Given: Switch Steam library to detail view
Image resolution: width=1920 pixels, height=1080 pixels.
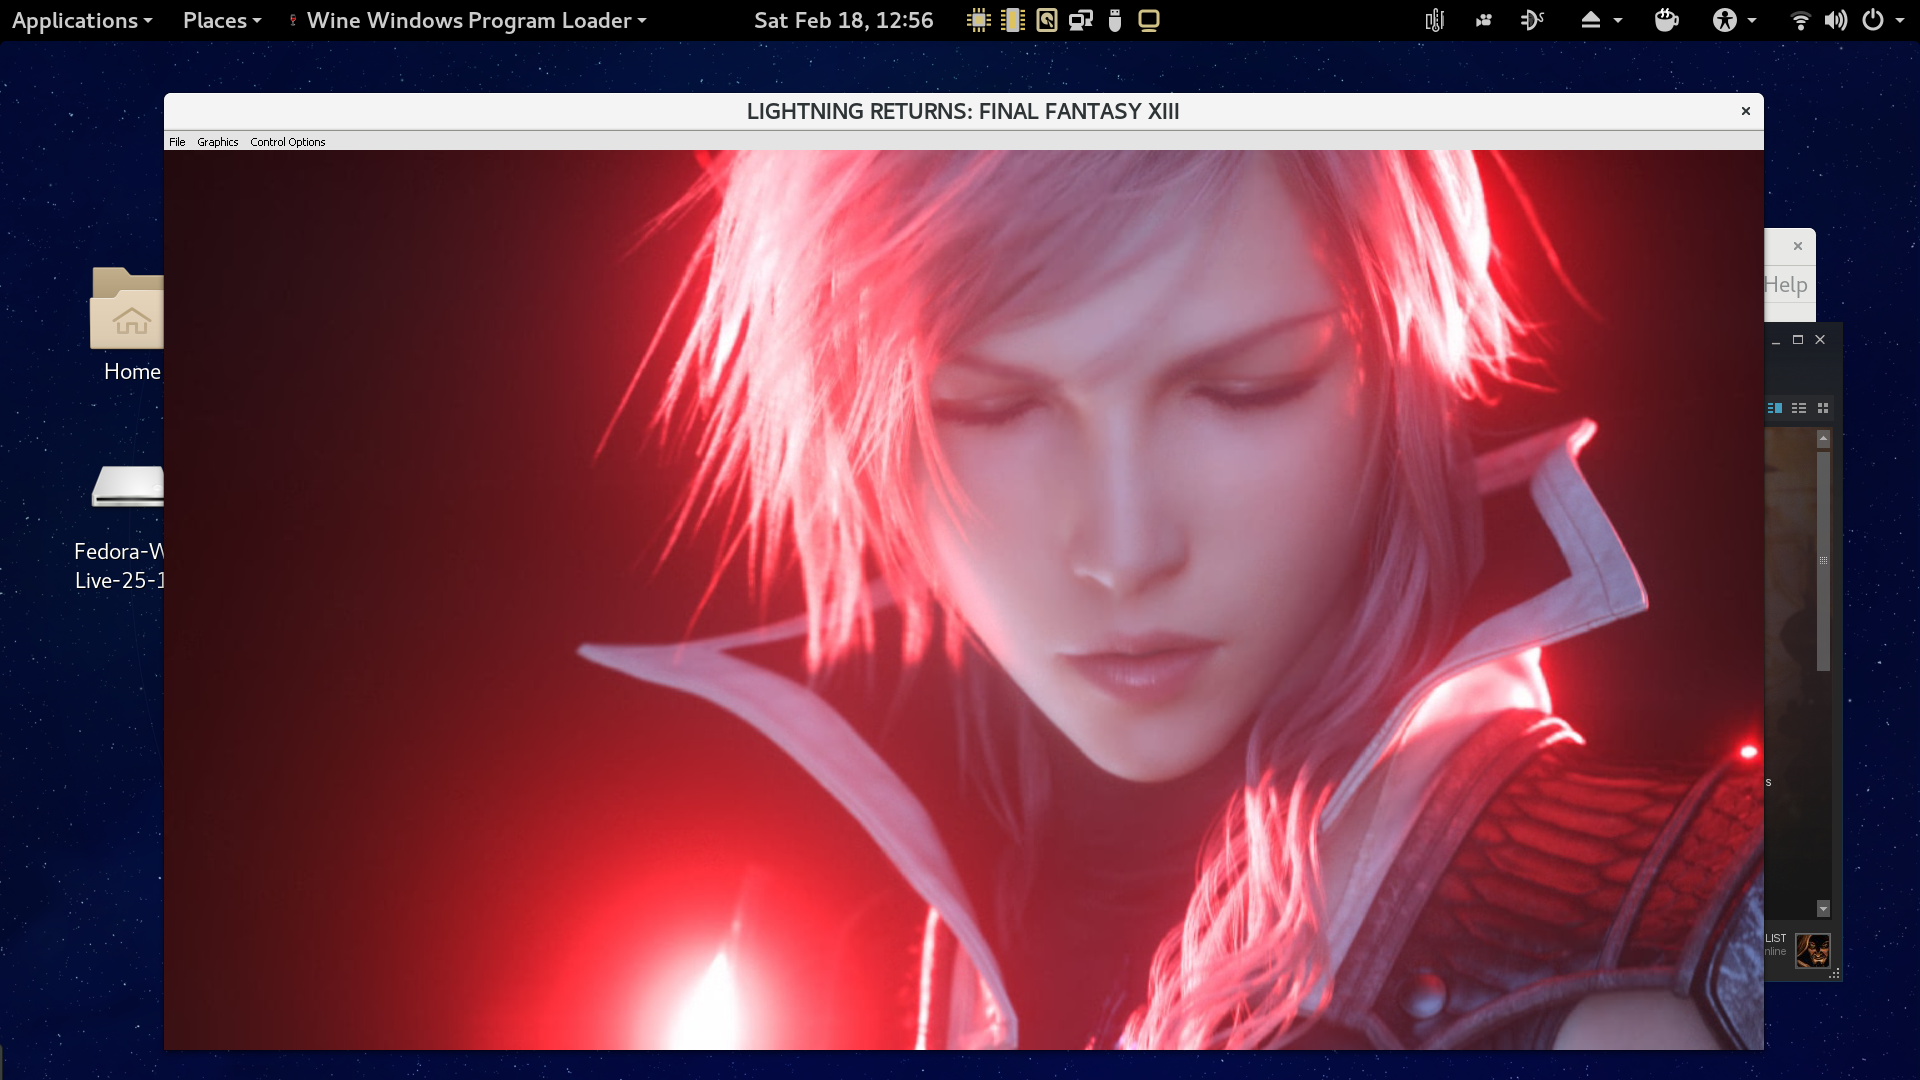Looking at the screenshot, I should point(1775,408).
